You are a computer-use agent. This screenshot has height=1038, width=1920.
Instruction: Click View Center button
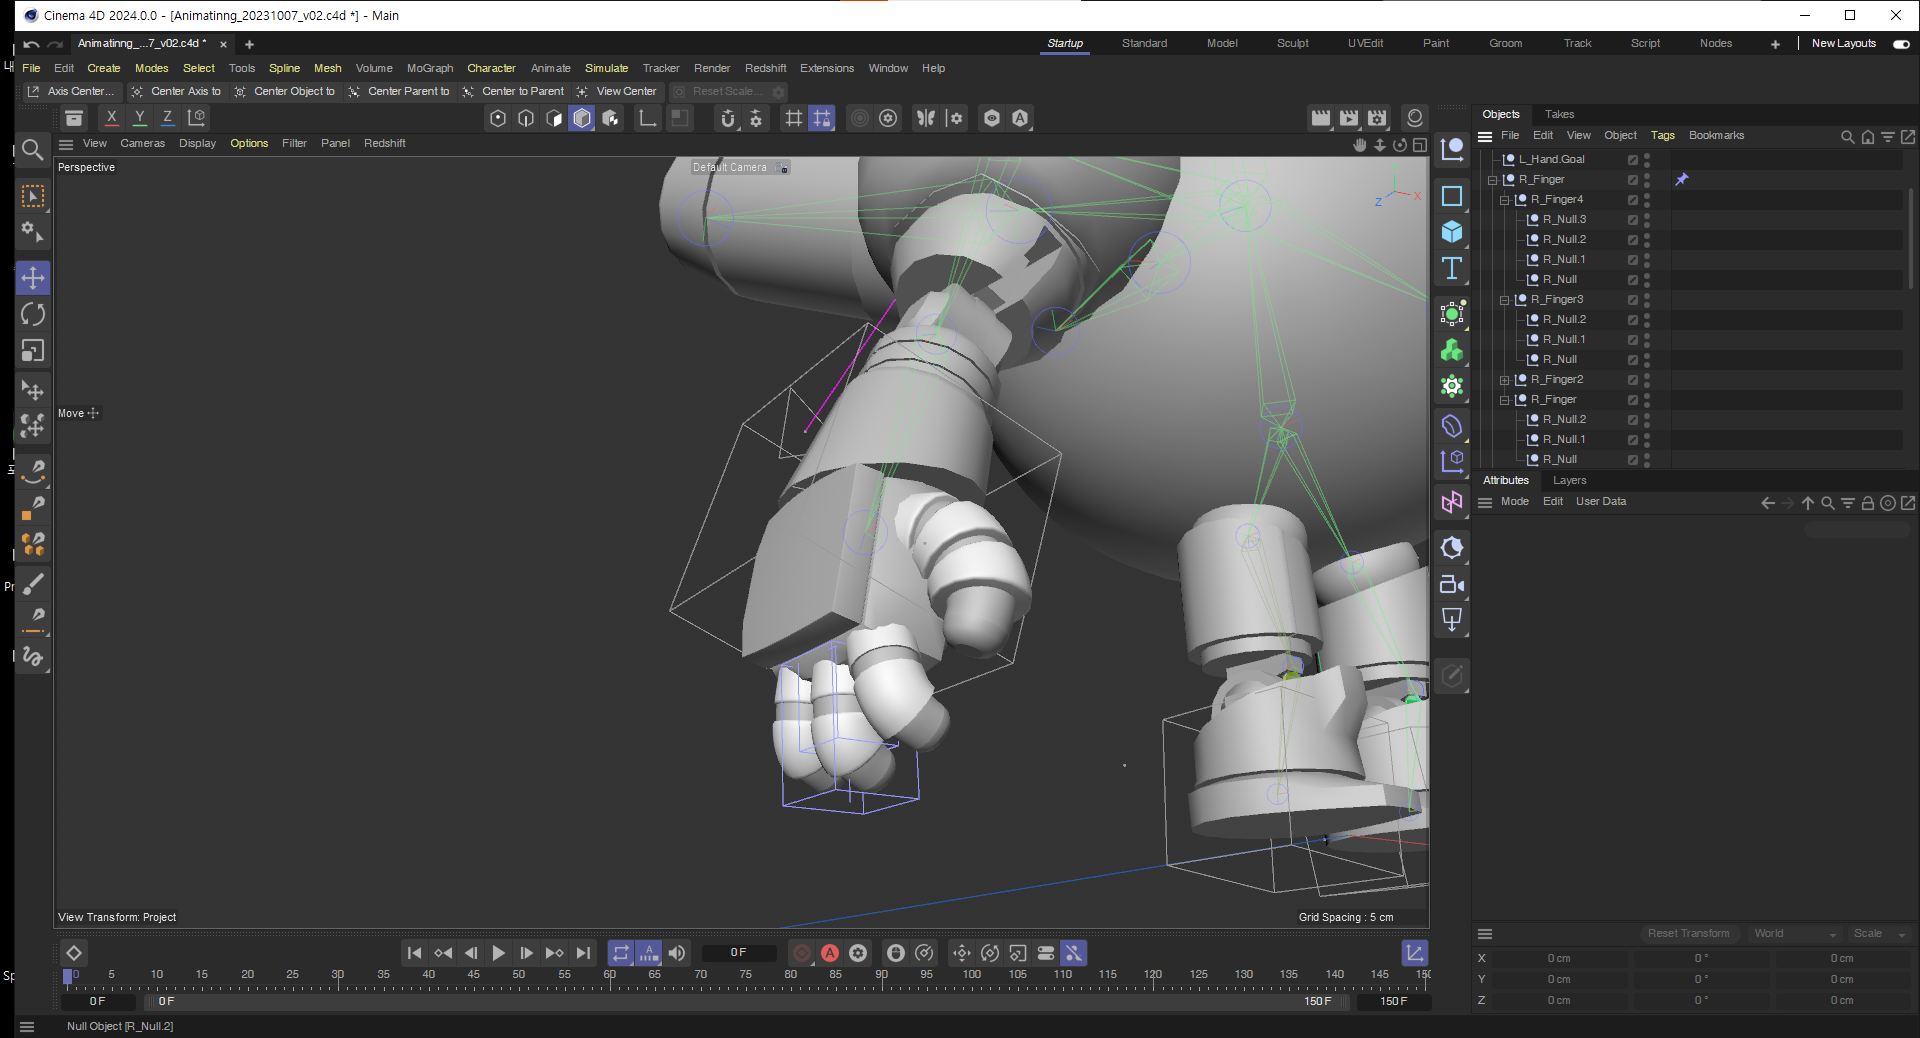coord(617,91)
